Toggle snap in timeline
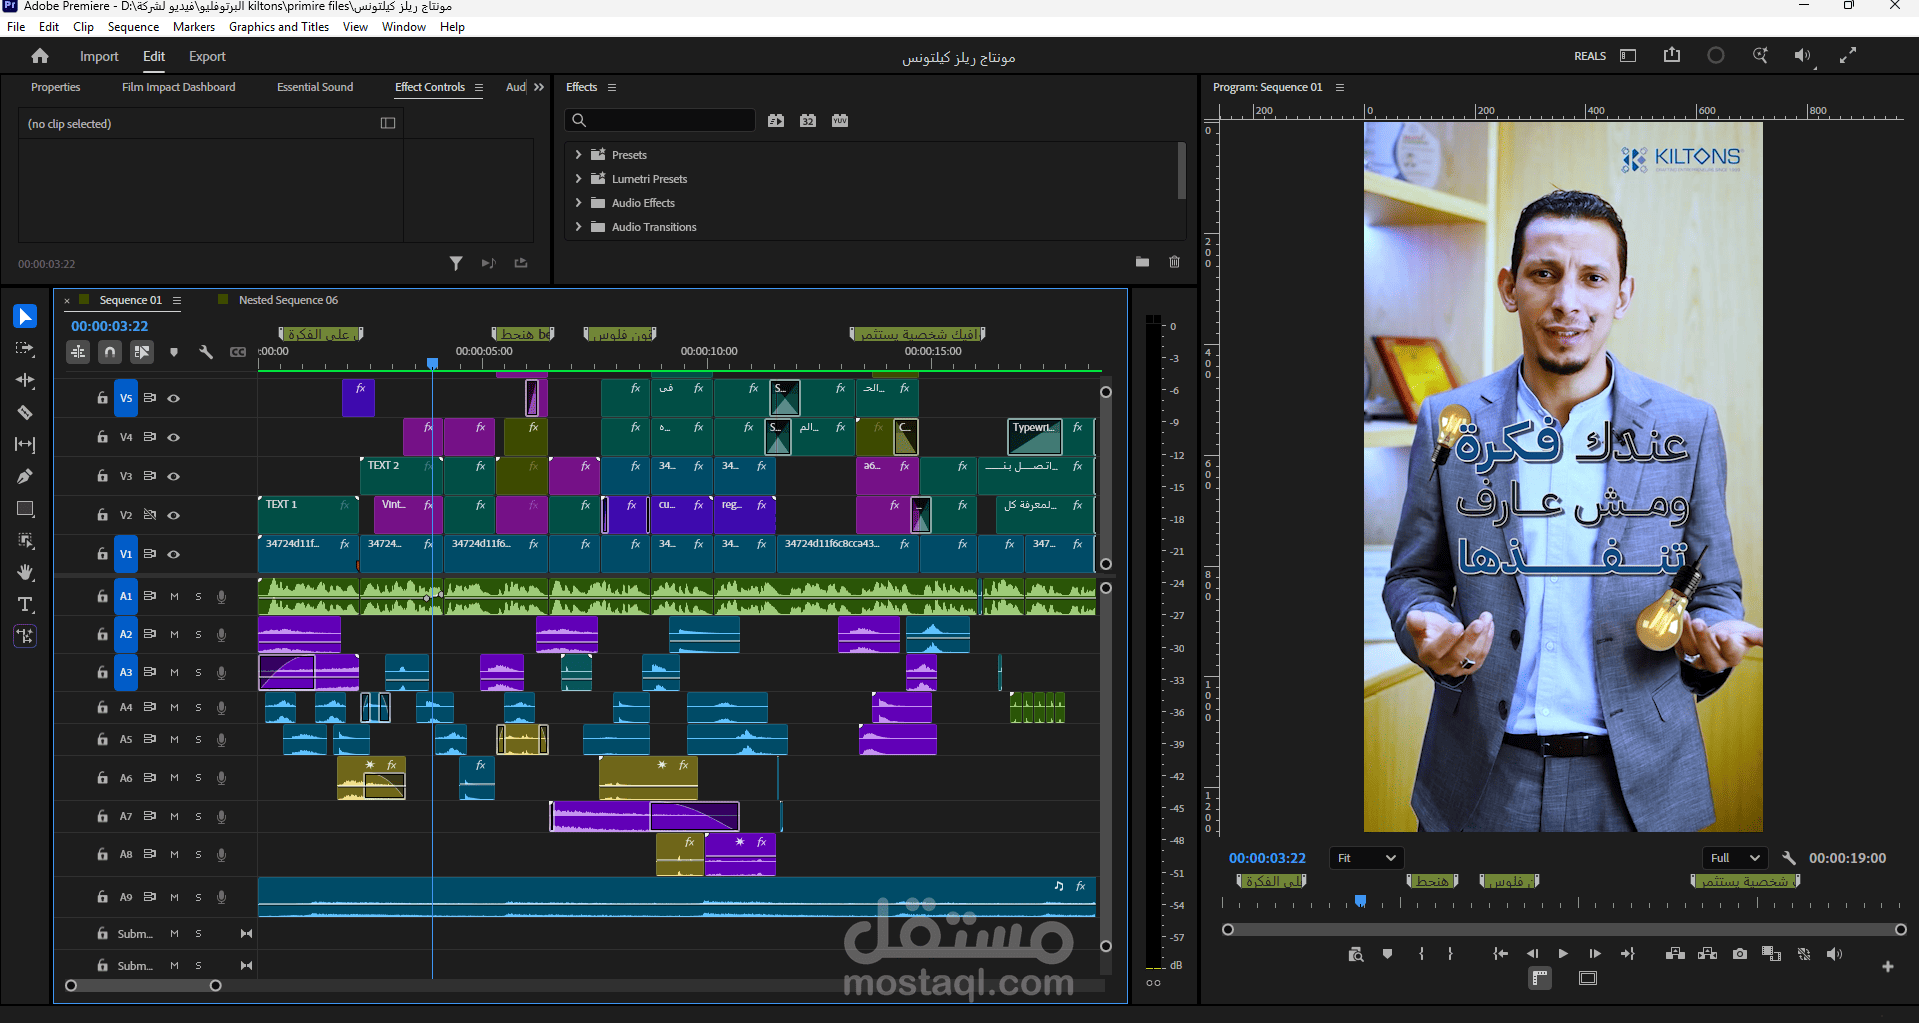1919x1023 pixels. tap(110, 352)
